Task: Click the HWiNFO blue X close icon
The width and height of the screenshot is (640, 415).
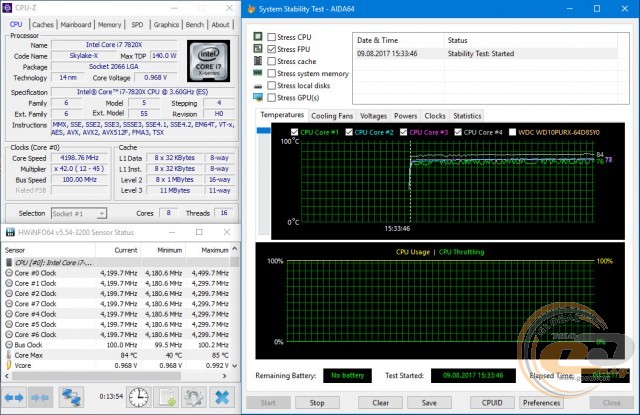Action: pos(222,397)
